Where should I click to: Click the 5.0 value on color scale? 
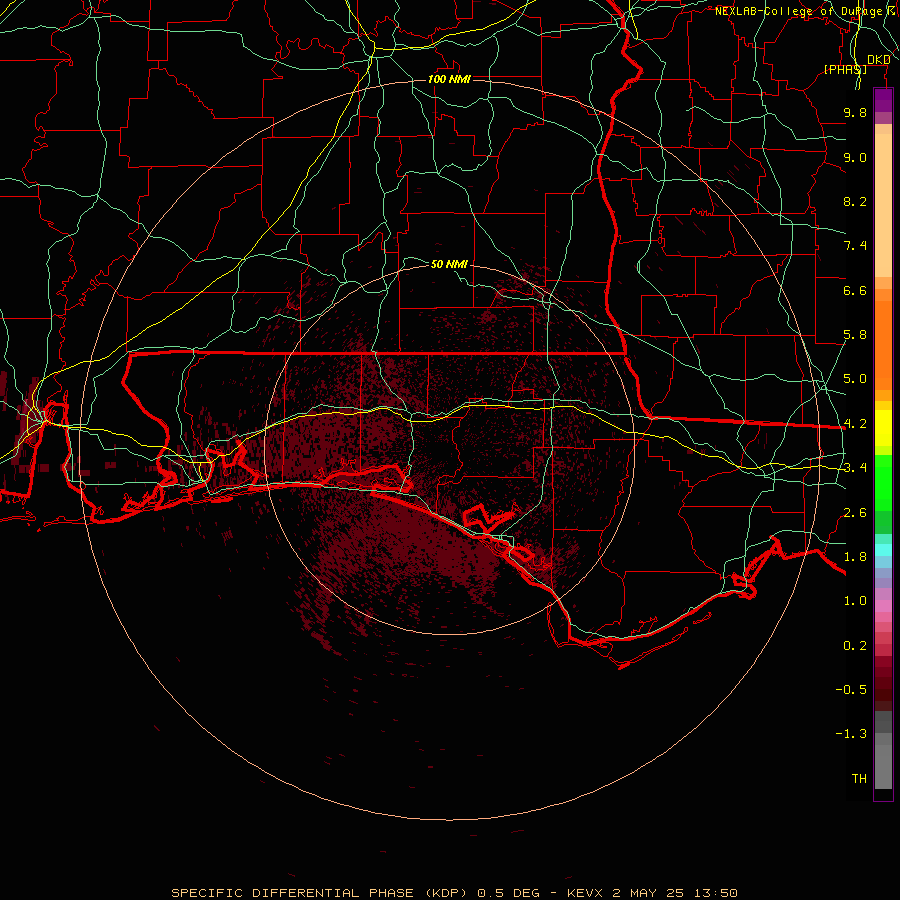855,379
